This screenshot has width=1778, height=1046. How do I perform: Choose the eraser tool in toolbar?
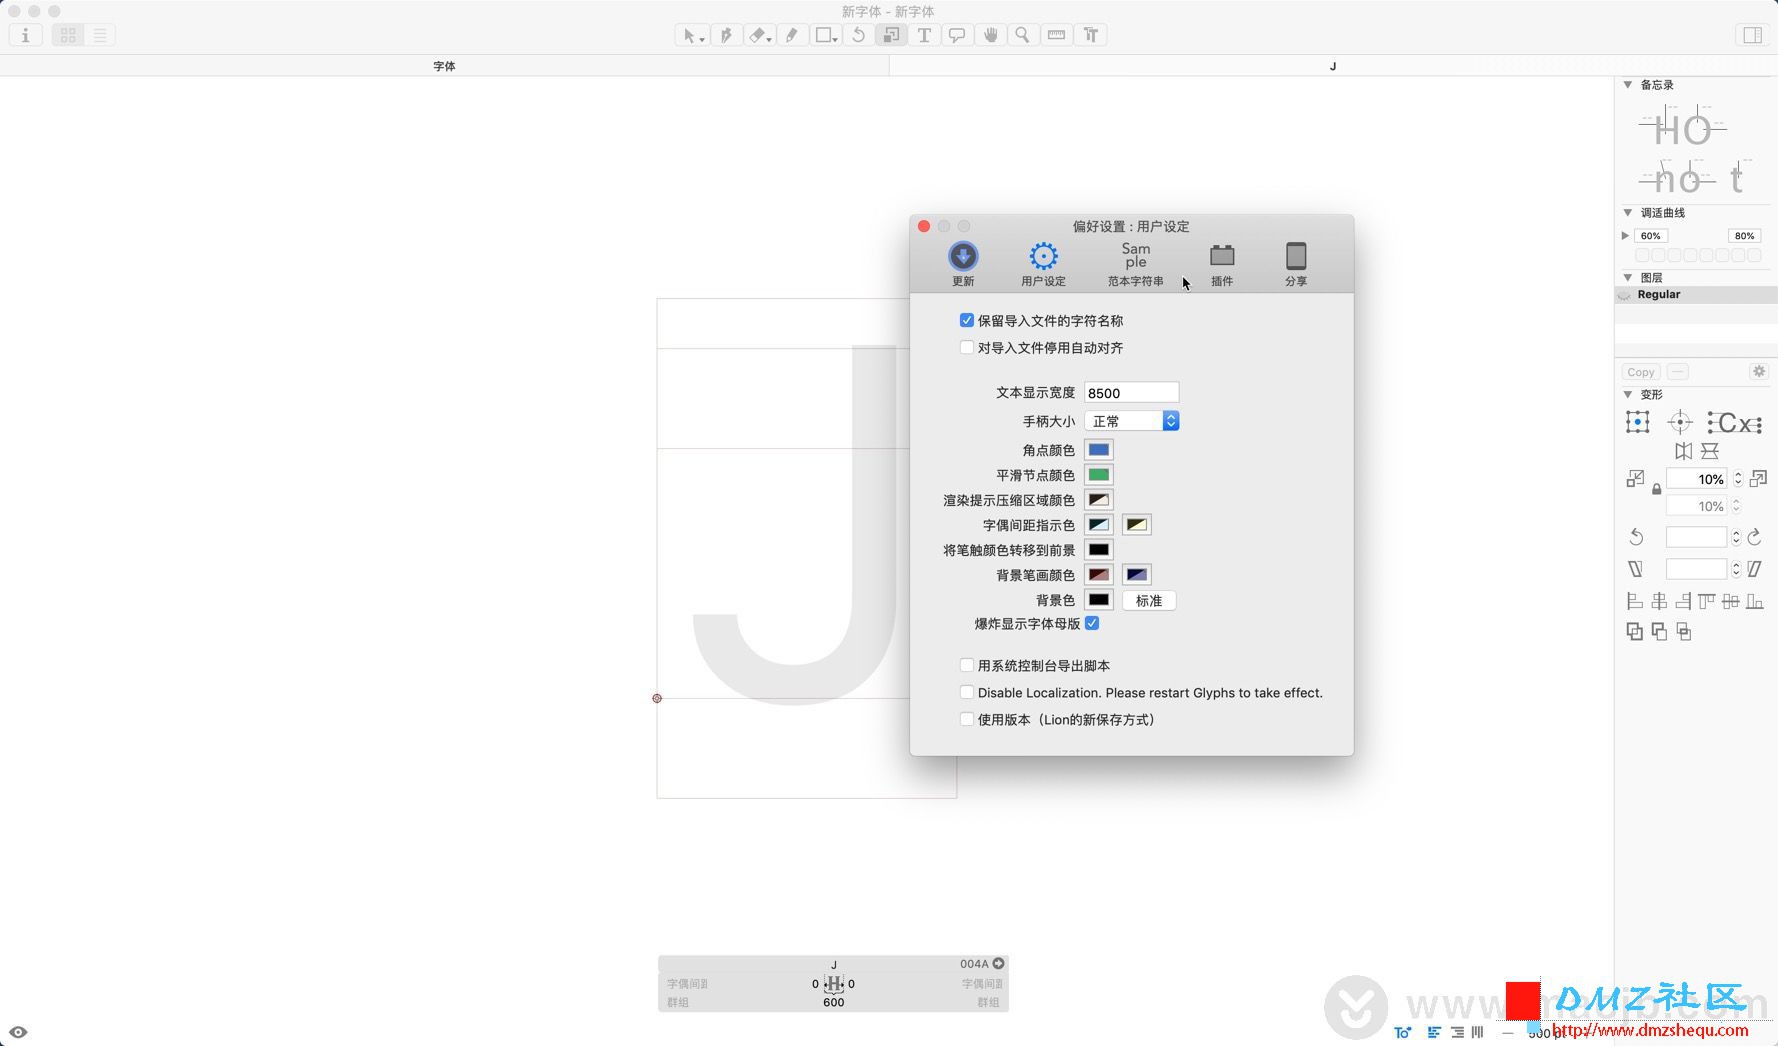[760, 35]
